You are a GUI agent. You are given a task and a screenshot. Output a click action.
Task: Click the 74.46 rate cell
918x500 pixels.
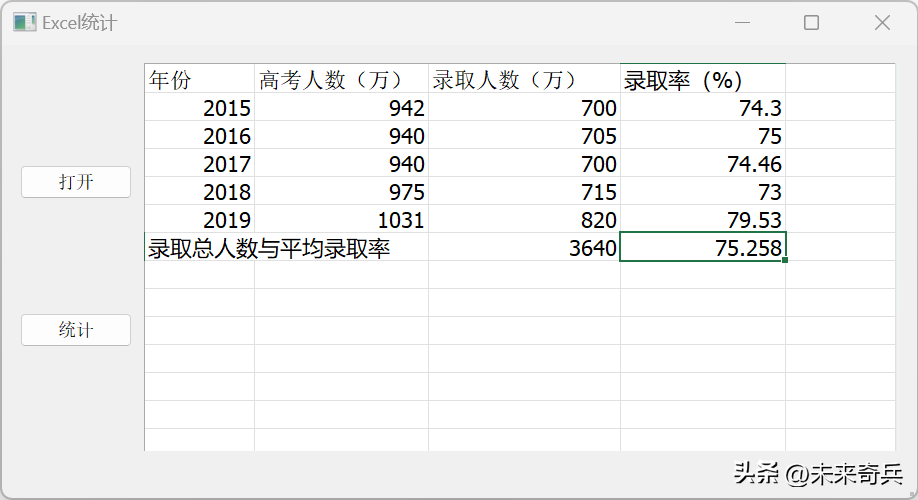(x=703, y=163)
